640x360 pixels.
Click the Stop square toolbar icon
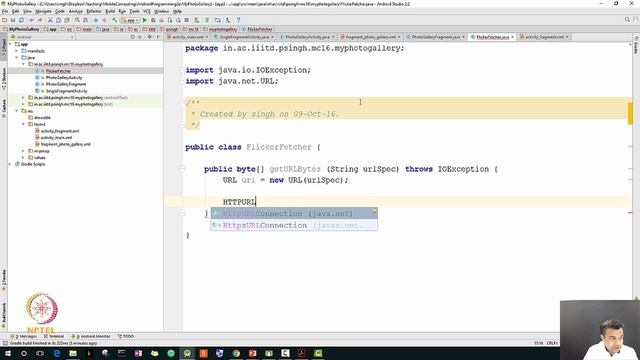point(187,20)
